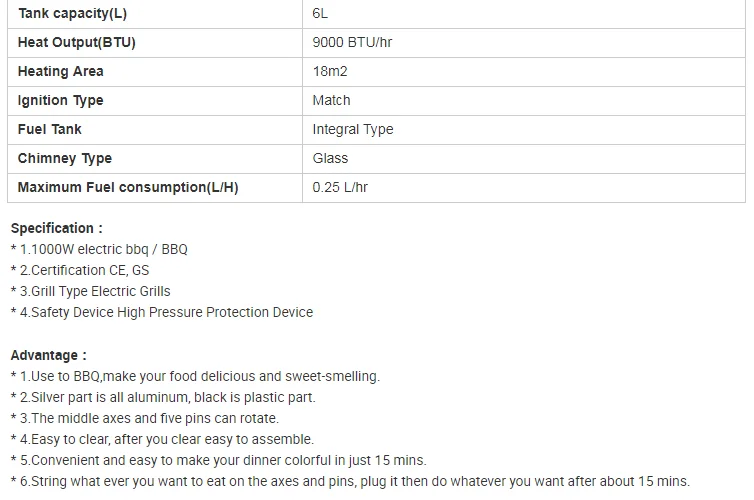Click the Heat Output(BTU) row label
The height and width of the screenshot is (500, 754).
[155, 43]
